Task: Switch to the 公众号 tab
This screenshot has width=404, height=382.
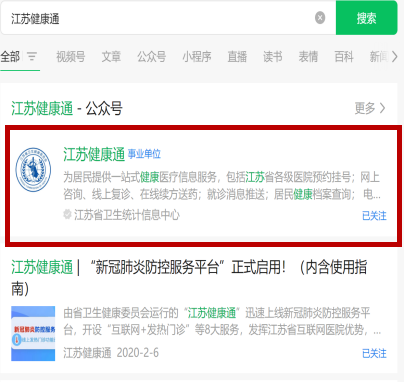Action: pos(152,57)
